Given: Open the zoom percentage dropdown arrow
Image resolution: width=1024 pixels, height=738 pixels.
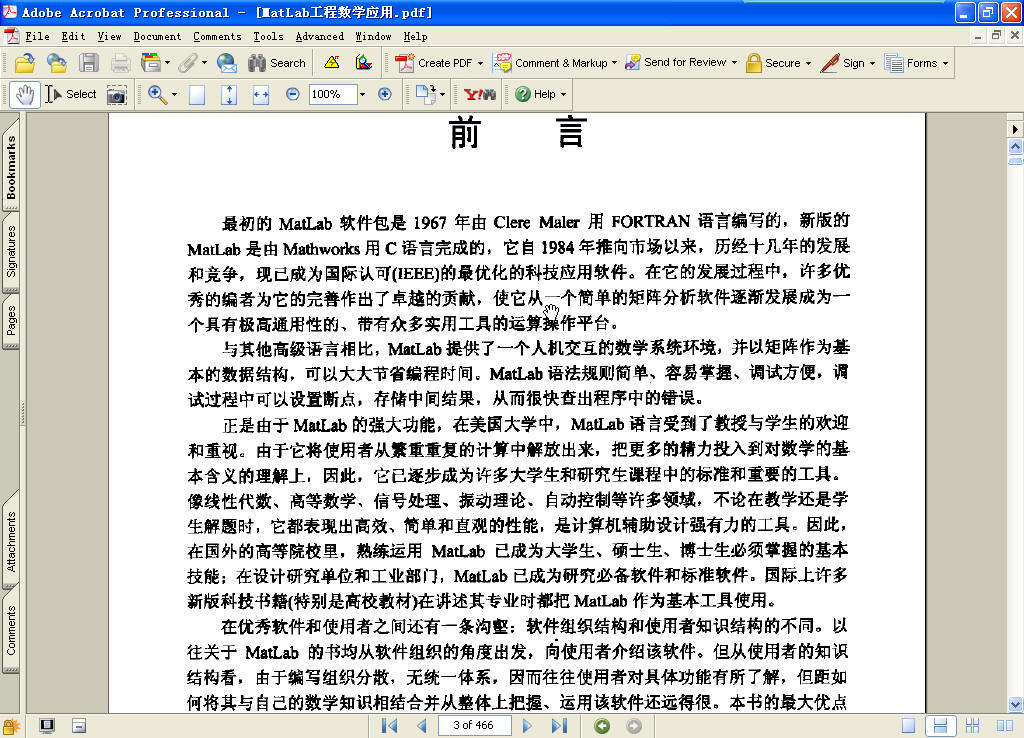Looking at the screenshot, I should pos(362,95).
